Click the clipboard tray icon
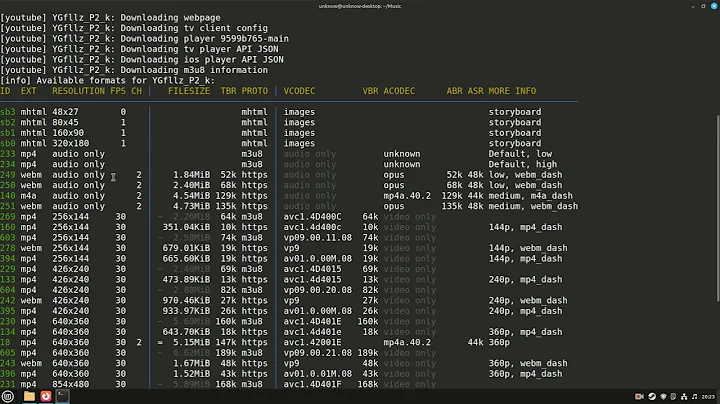The height and width of the screenshot is (404, 720). pos(673,397)
